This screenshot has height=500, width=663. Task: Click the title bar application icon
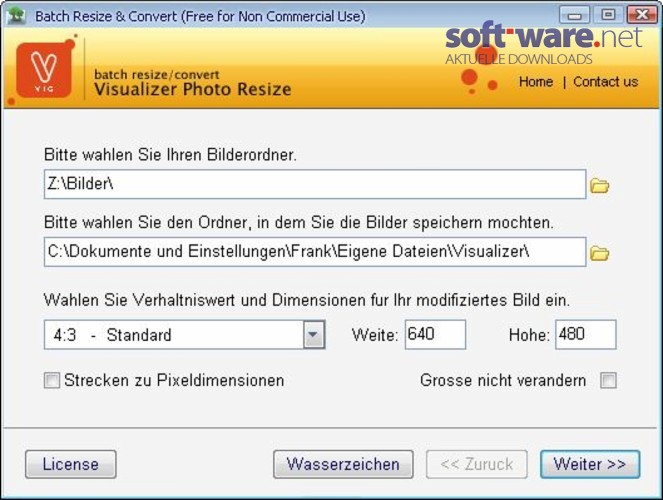click(16, 16)
